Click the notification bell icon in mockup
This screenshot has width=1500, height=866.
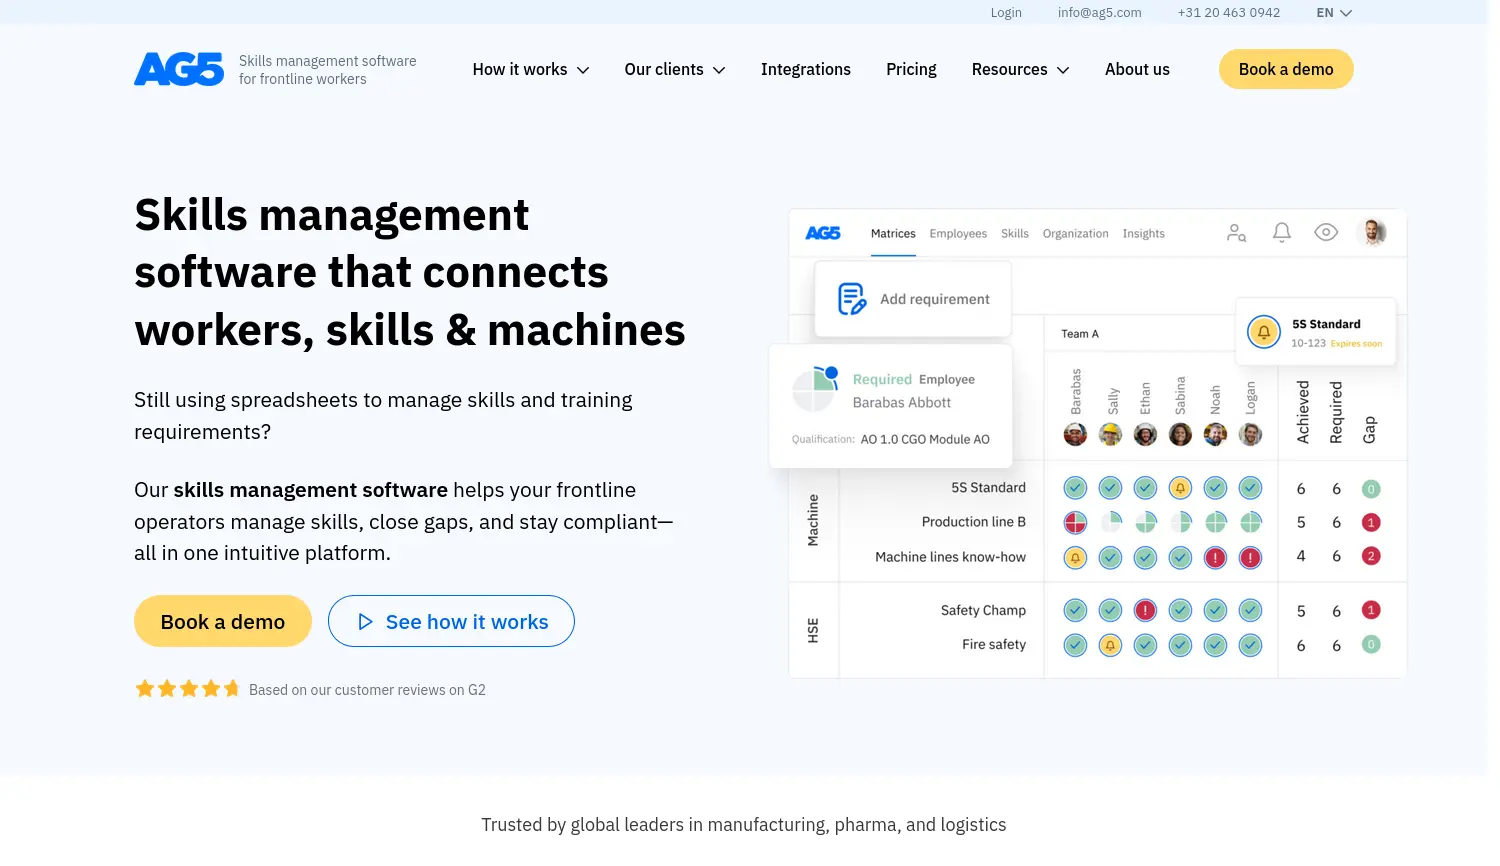(x=1281, y=233)
